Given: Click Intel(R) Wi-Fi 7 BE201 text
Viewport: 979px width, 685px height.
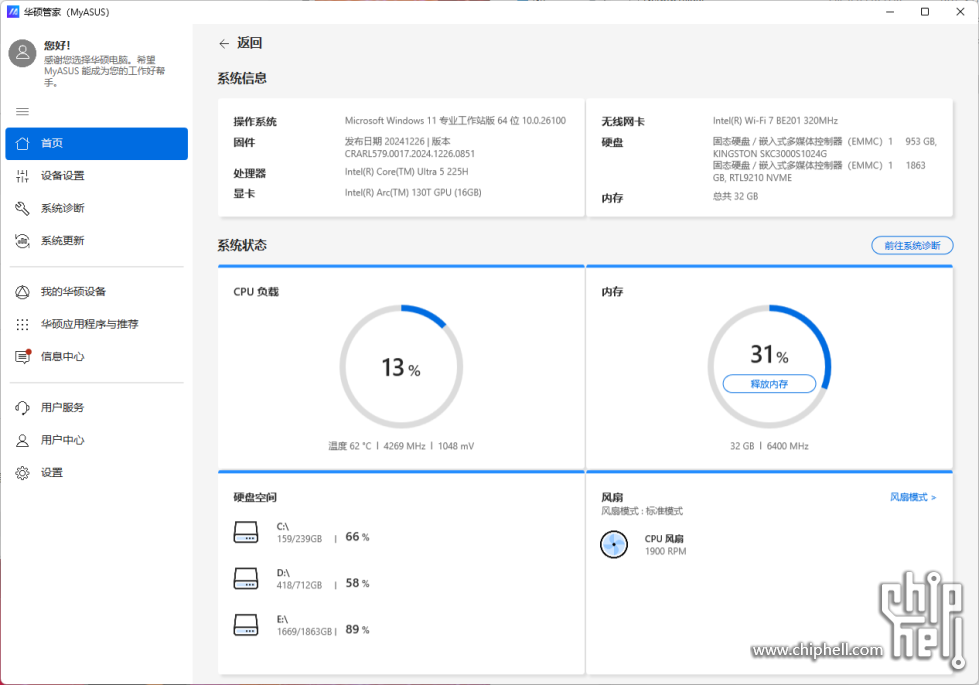Looking at the screenshot, I should (x=775, y=121).
